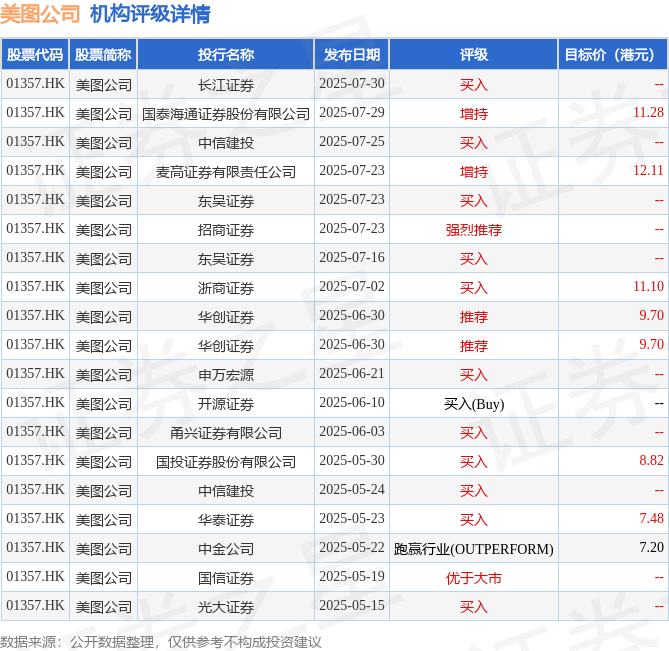Click the date 2025-06-03
This screenshot has height=651, width=669.
[352, 431]
